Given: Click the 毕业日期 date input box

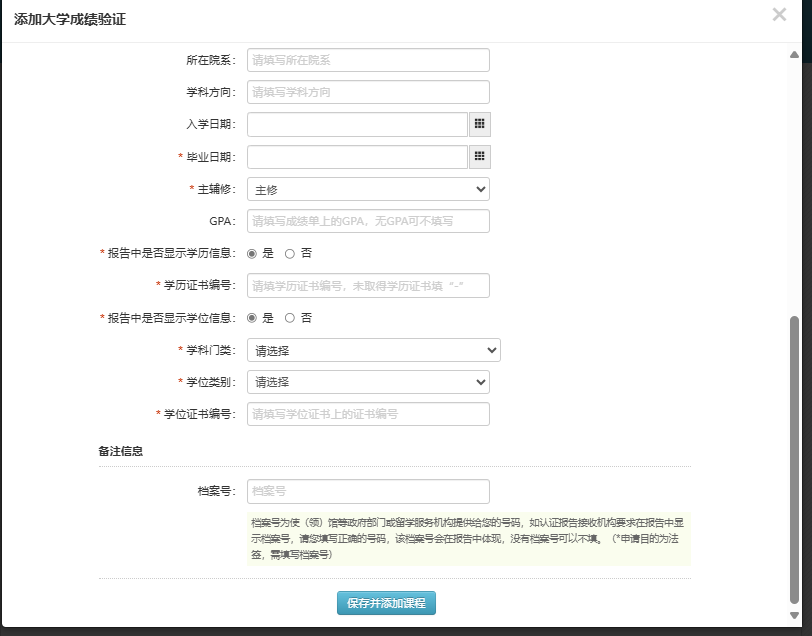Looking at the screenshot, I should [357, 157].
